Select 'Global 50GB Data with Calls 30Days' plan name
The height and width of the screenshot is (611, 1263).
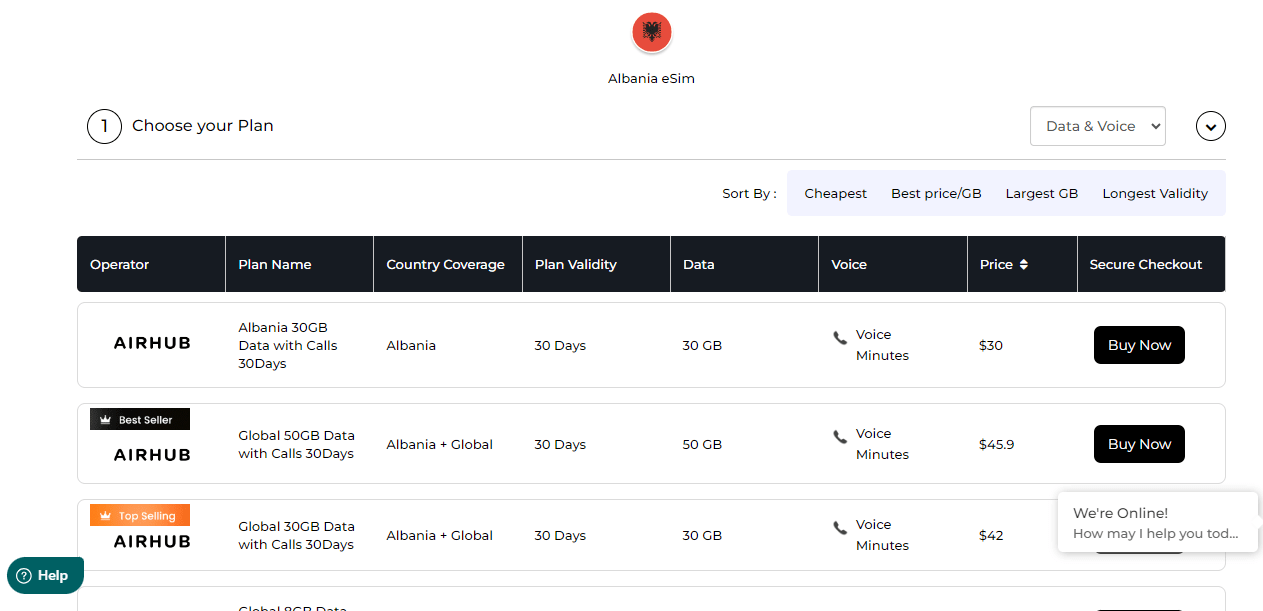297,445
